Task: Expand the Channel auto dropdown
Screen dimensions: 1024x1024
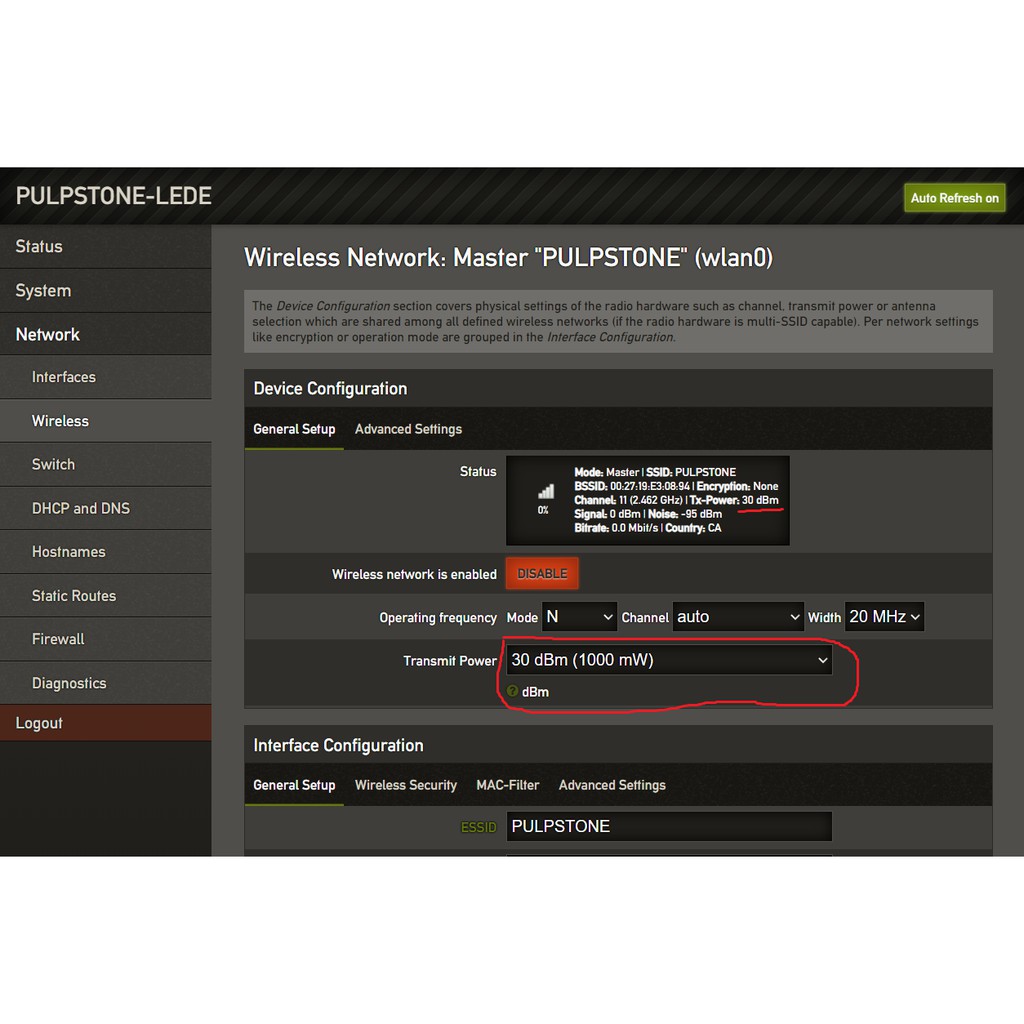Action: click(738, 617)
